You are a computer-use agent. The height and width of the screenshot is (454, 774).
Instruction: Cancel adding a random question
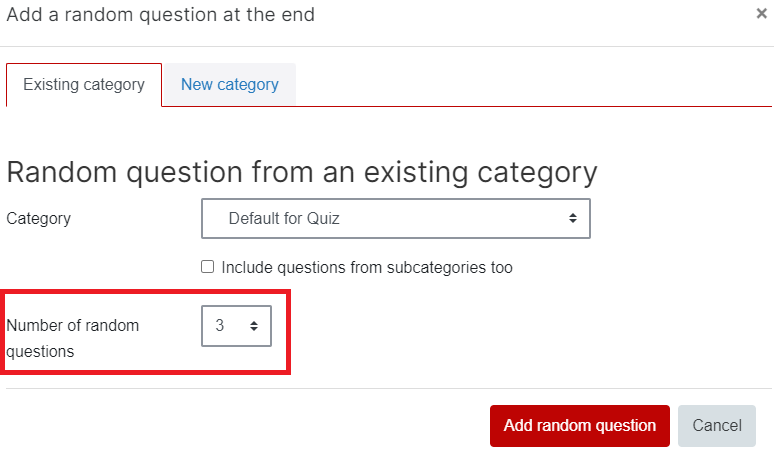pos(717,425)
